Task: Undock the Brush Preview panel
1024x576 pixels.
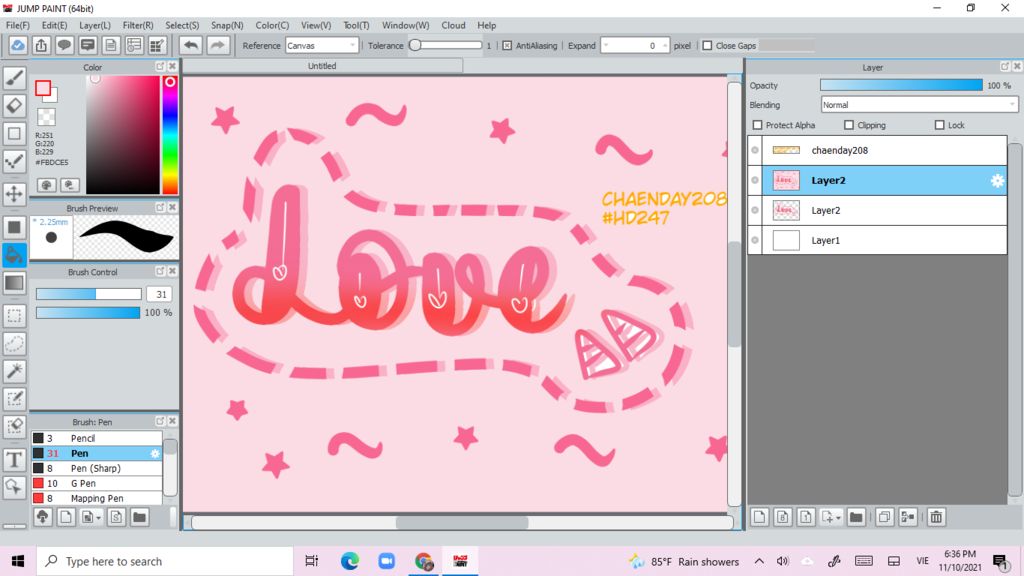Action: pos(160,208)
